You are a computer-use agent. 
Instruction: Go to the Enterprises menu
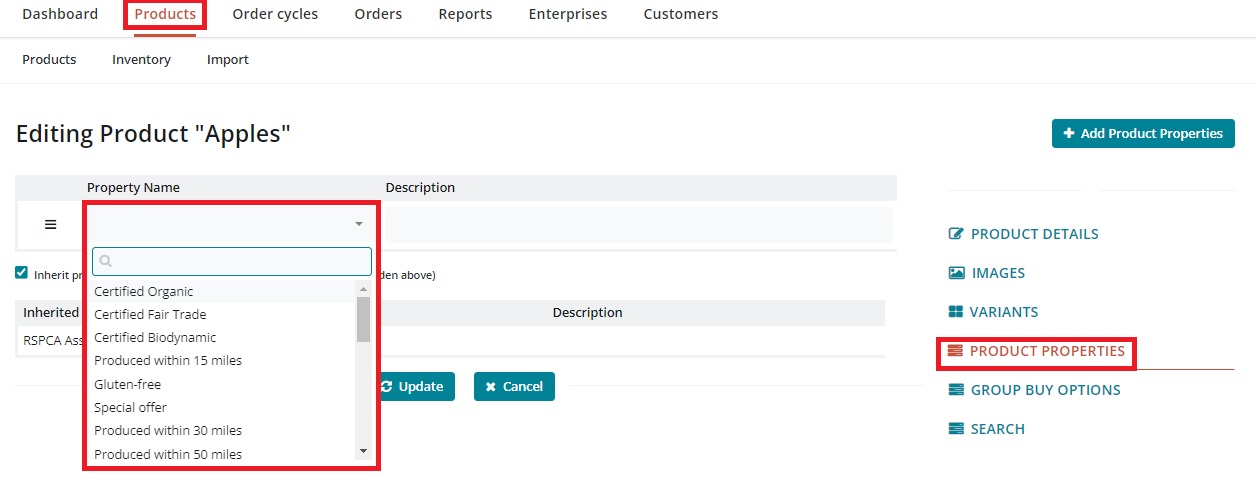[567, 14]
